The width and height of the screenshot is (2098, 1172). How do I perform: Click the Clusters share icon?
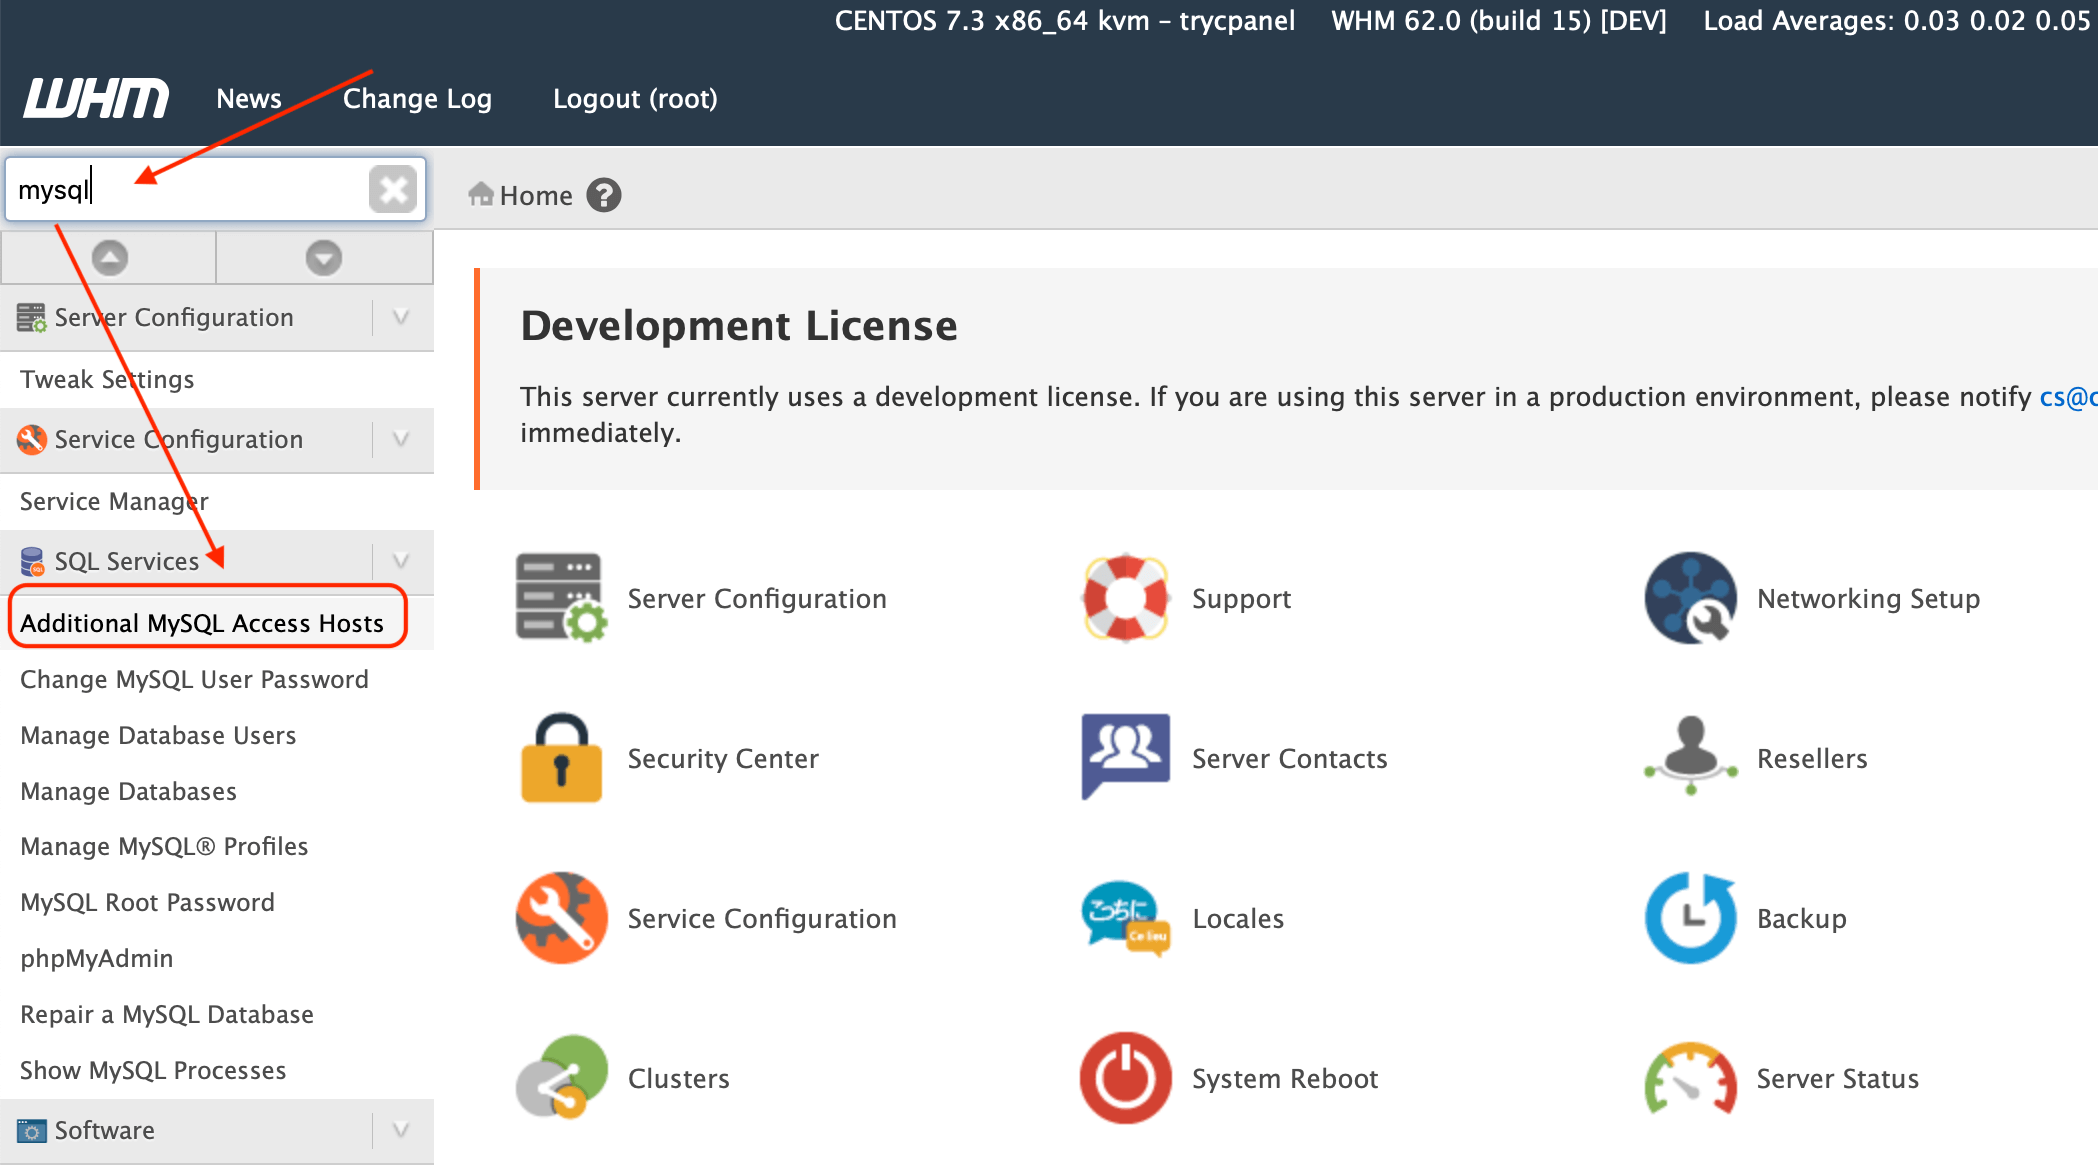click(x=561, y=1078)
